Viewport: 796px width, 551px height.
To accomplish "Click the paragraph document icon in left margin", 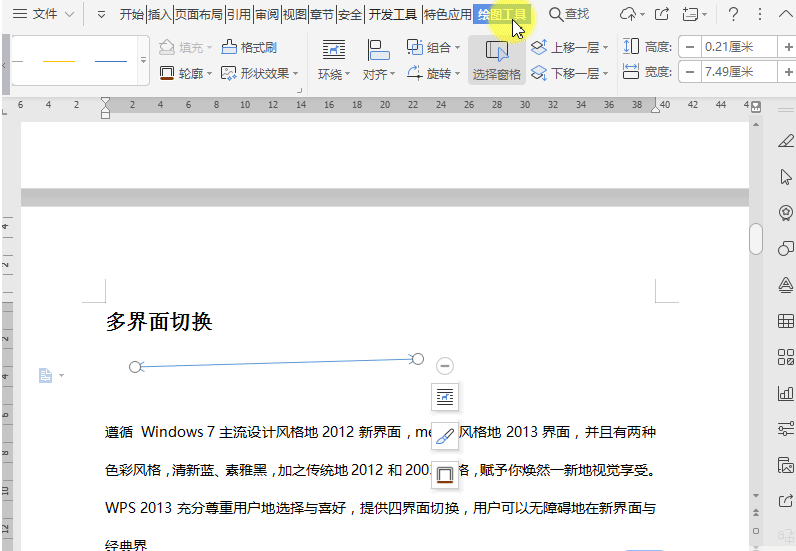I will click(46, 375).
